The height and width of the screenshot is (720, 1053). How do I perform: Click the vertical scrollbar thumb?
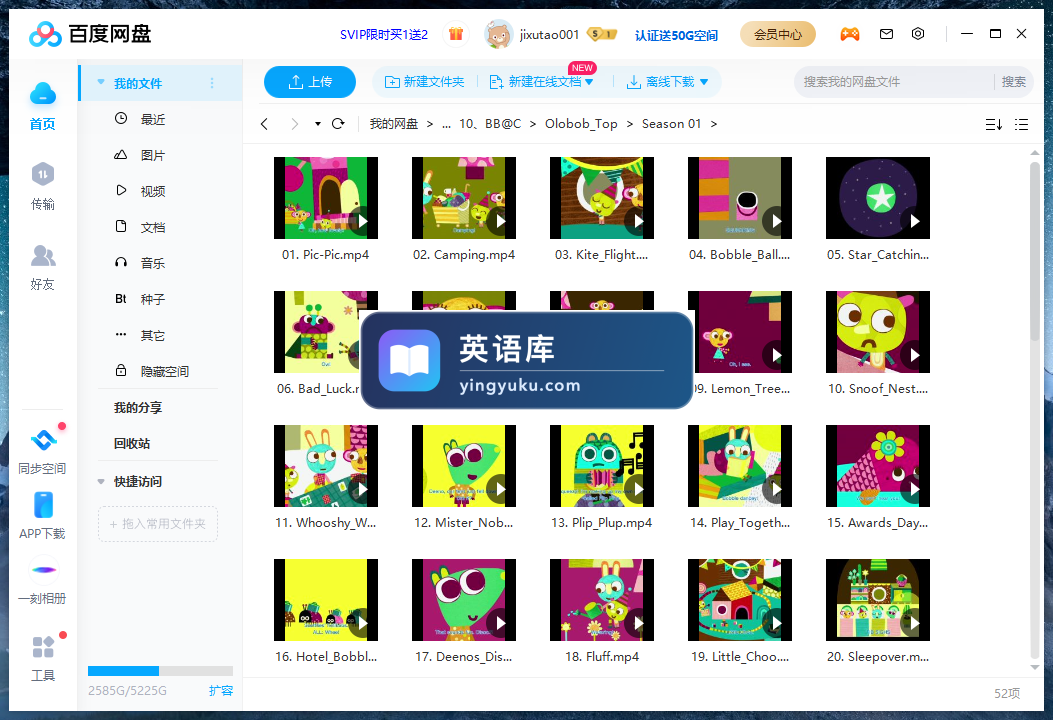point(1035,250)
